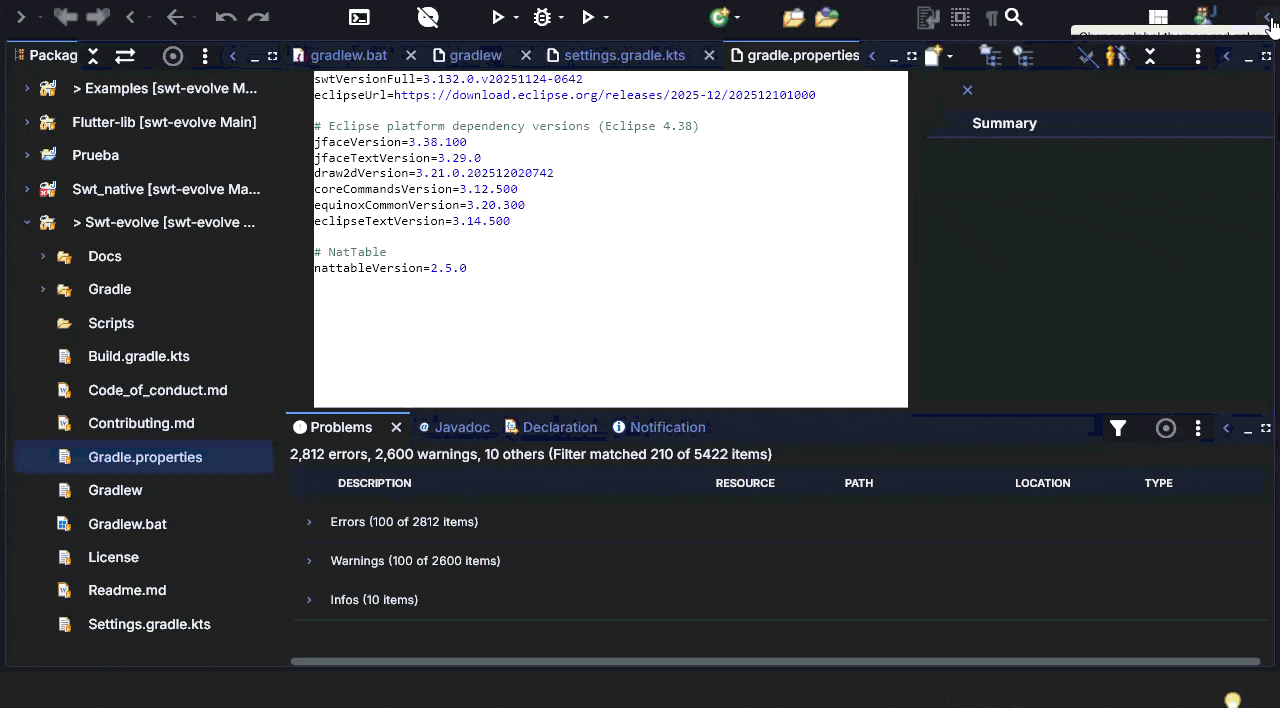Screen dimensions: 1280x708
Task: Toggle link with editor in Package Explorer
Action: [x=125, y=56]
